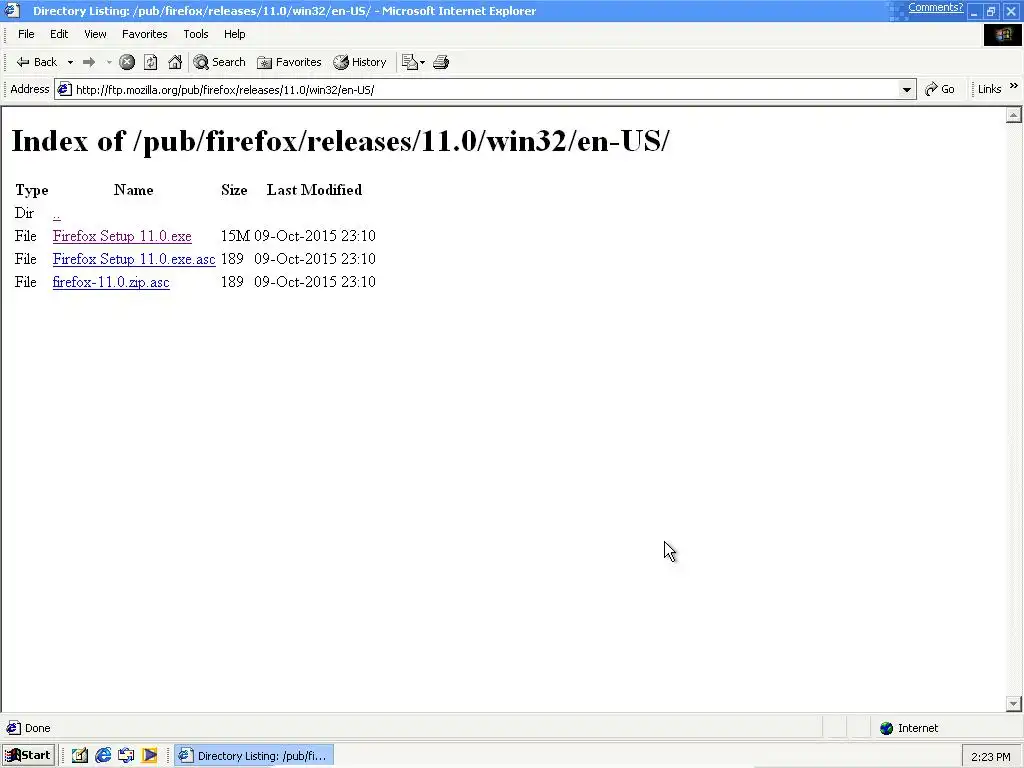1024x768 pixels.
Task: Minimize the Internet Explorer window
Action: 975,11
